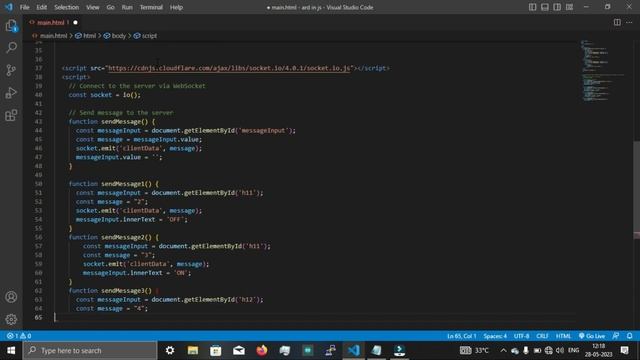Open the Explorer view in activity bar

pos(11,26)
